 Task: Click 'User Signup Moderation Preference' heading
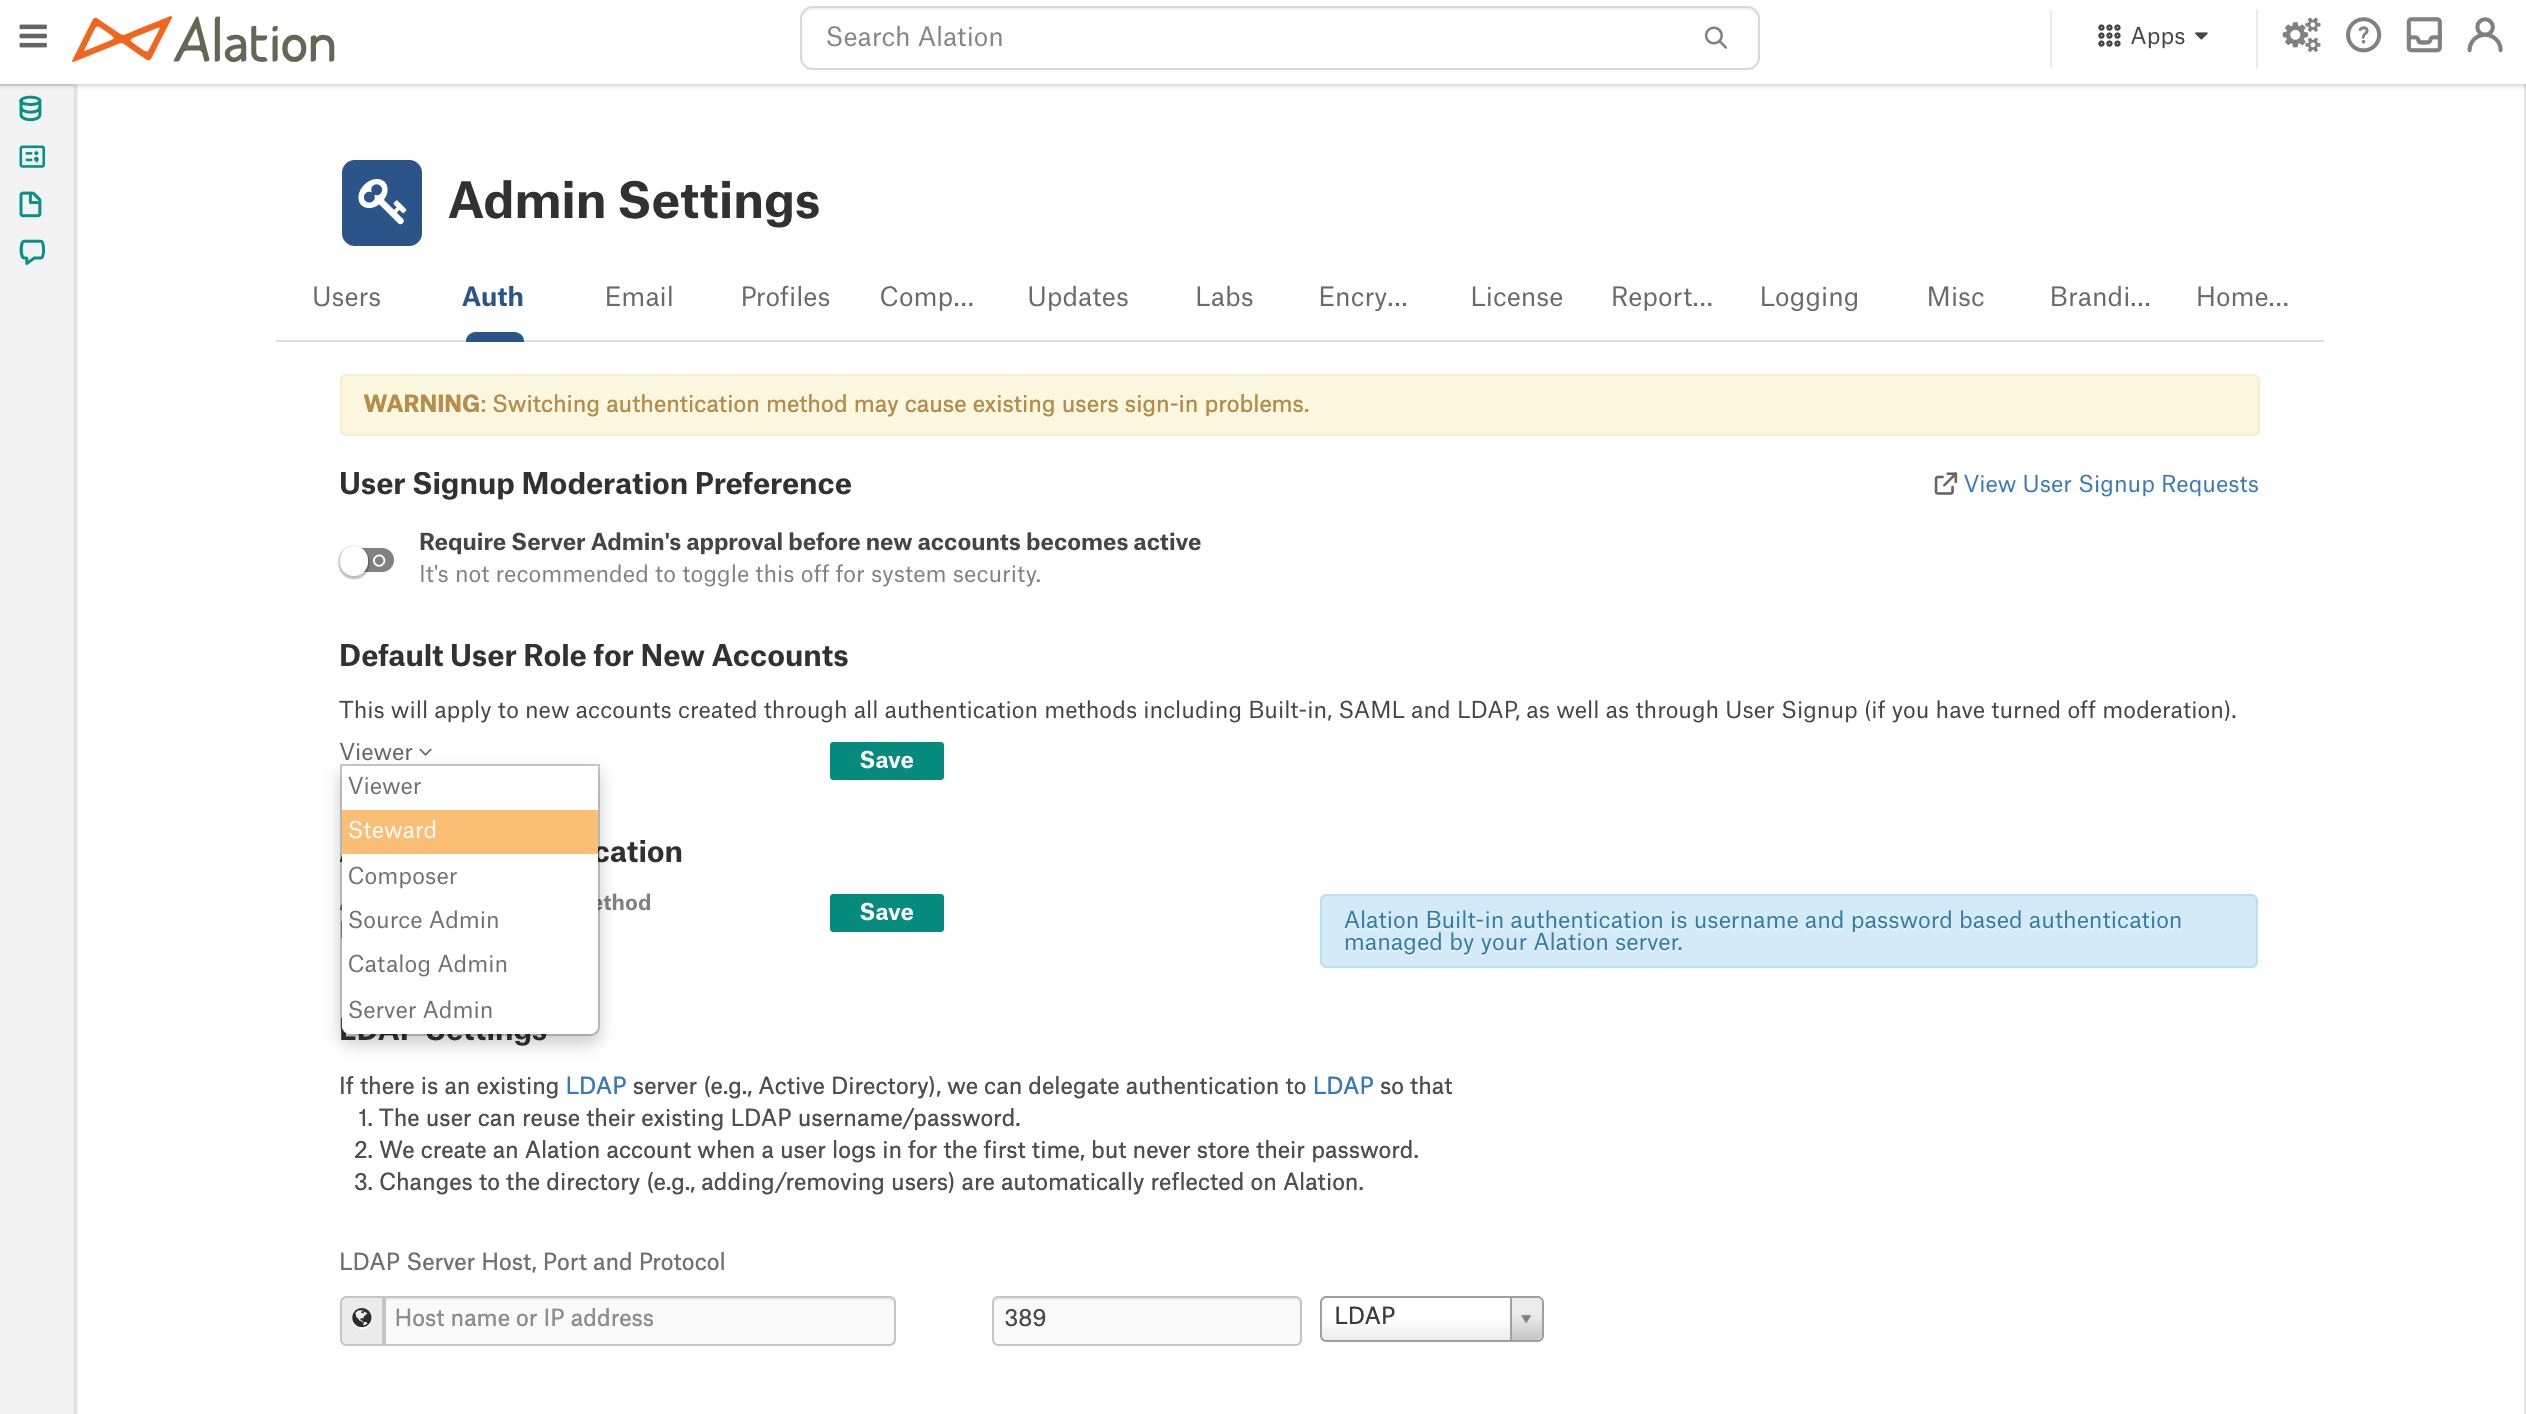[x=595, y=484]
